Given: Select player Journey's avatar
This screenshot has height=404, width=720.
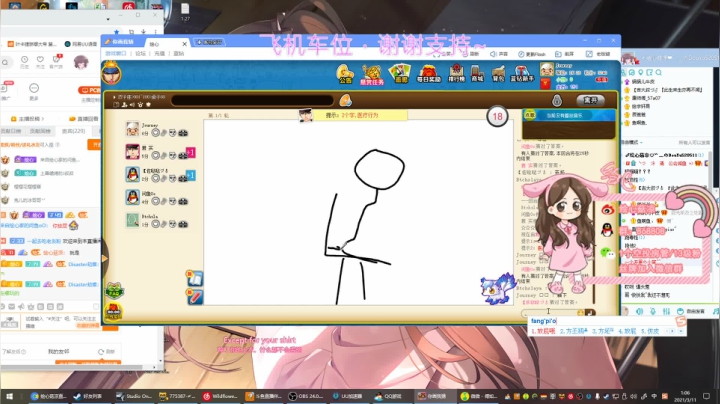Looking at the screenshot, I should click(133, 129).
